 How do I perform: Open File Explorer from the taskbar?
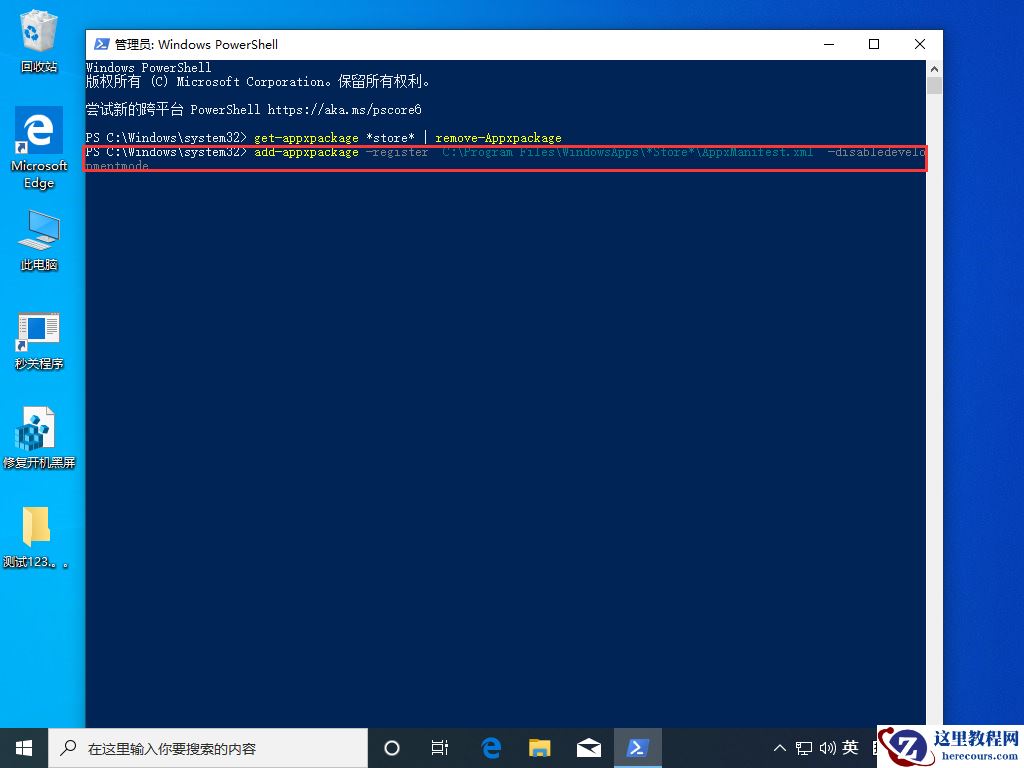click(x=540, y=748)
